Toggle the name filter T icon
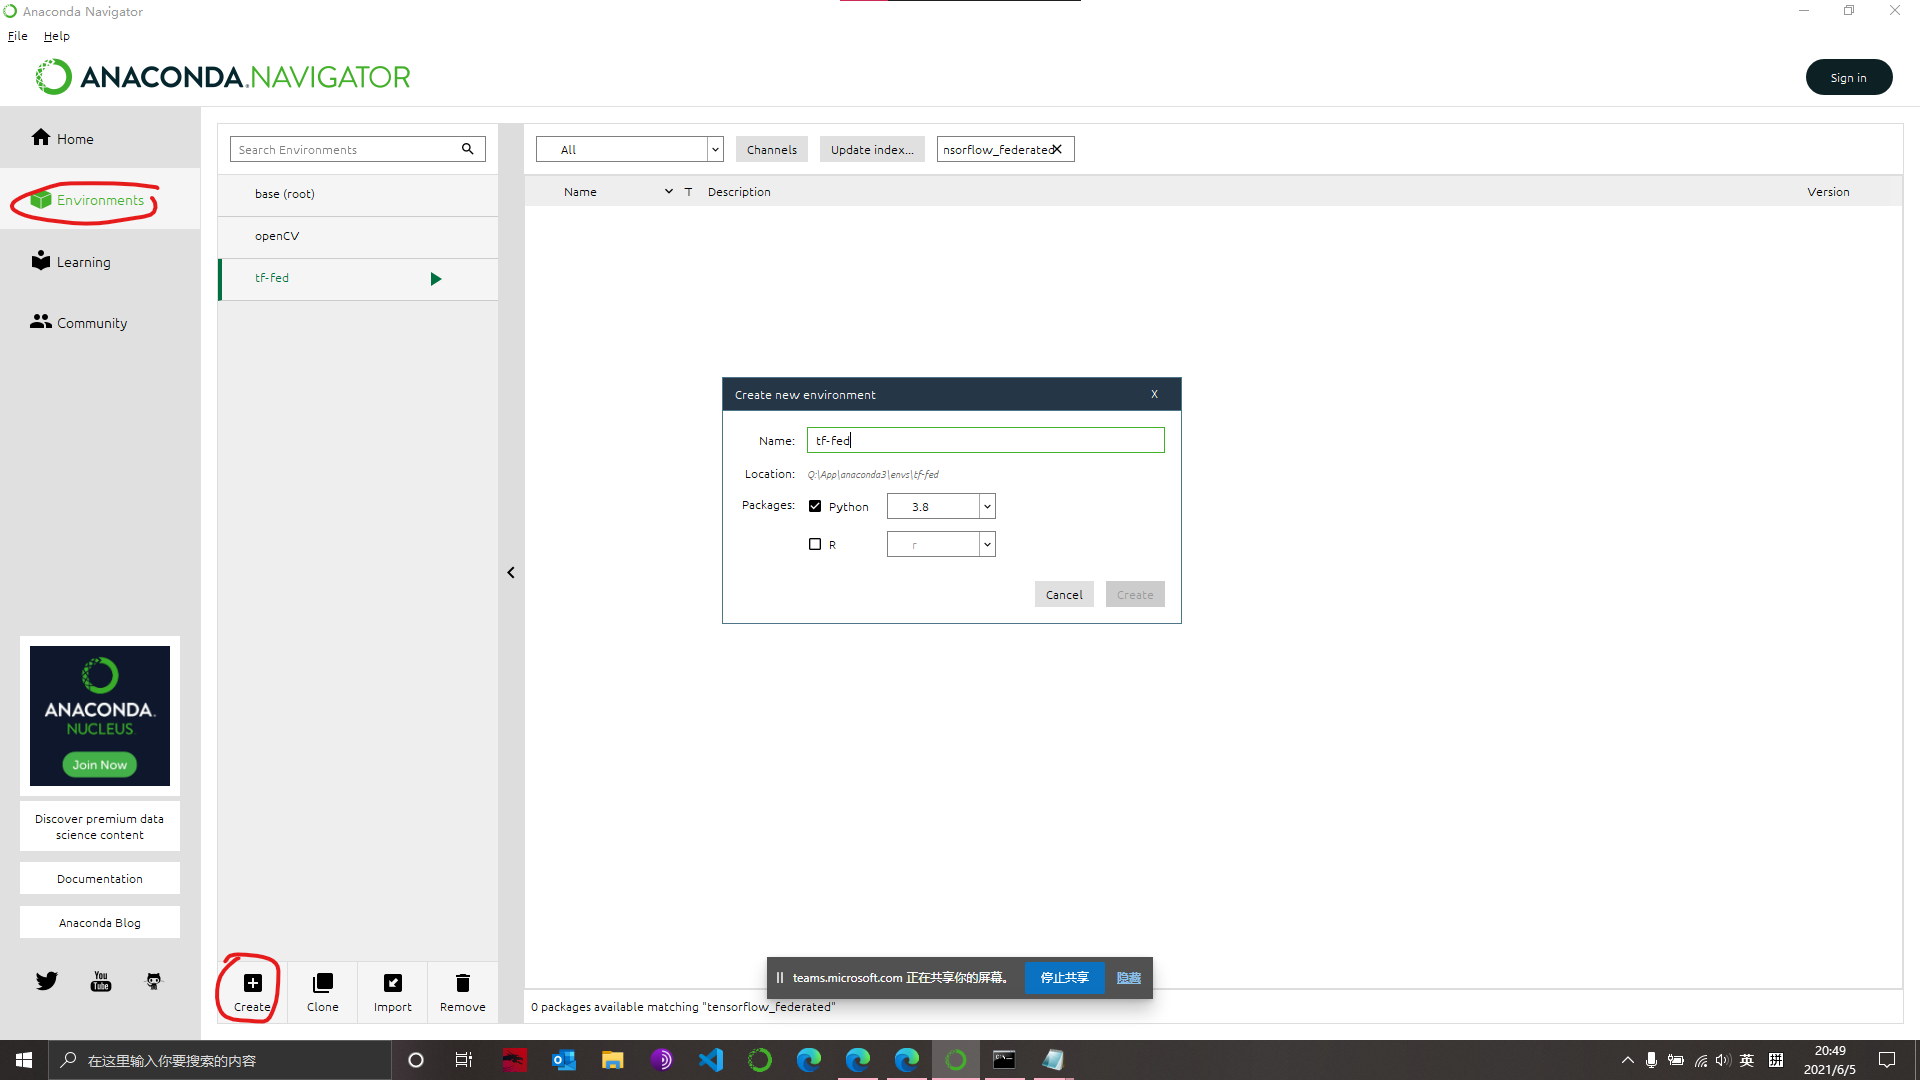 pyautogui.click(x=688, y=191)
